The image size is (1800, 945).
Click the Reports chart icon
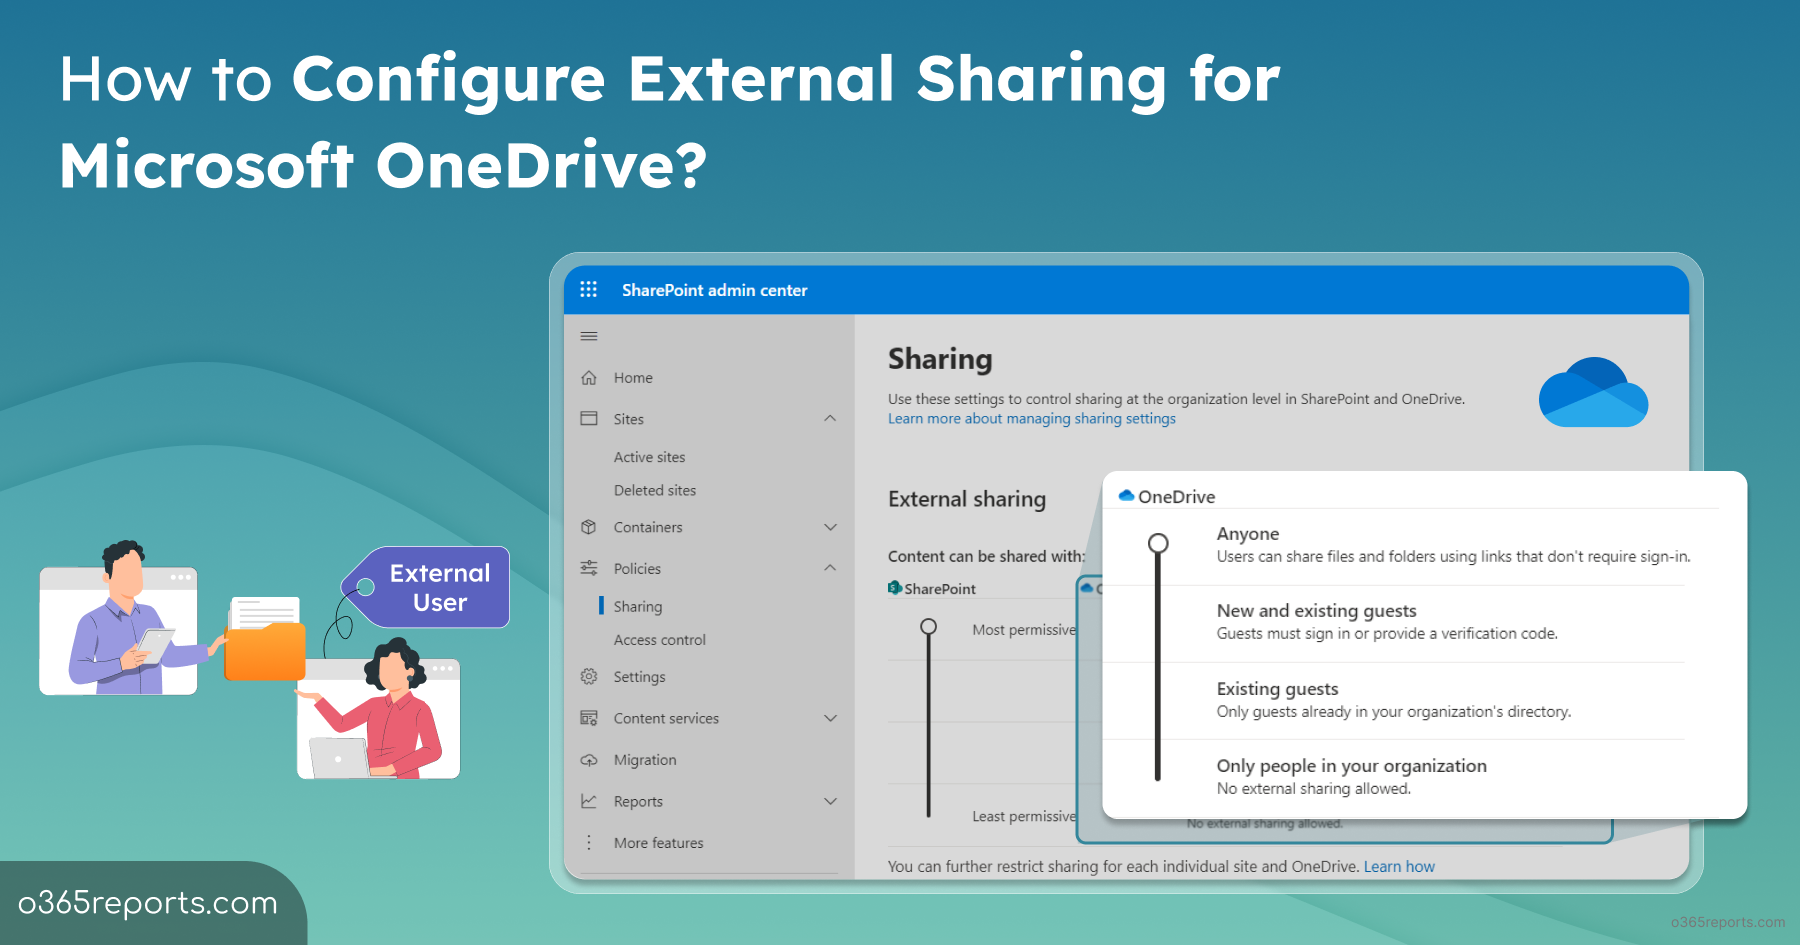589,801
